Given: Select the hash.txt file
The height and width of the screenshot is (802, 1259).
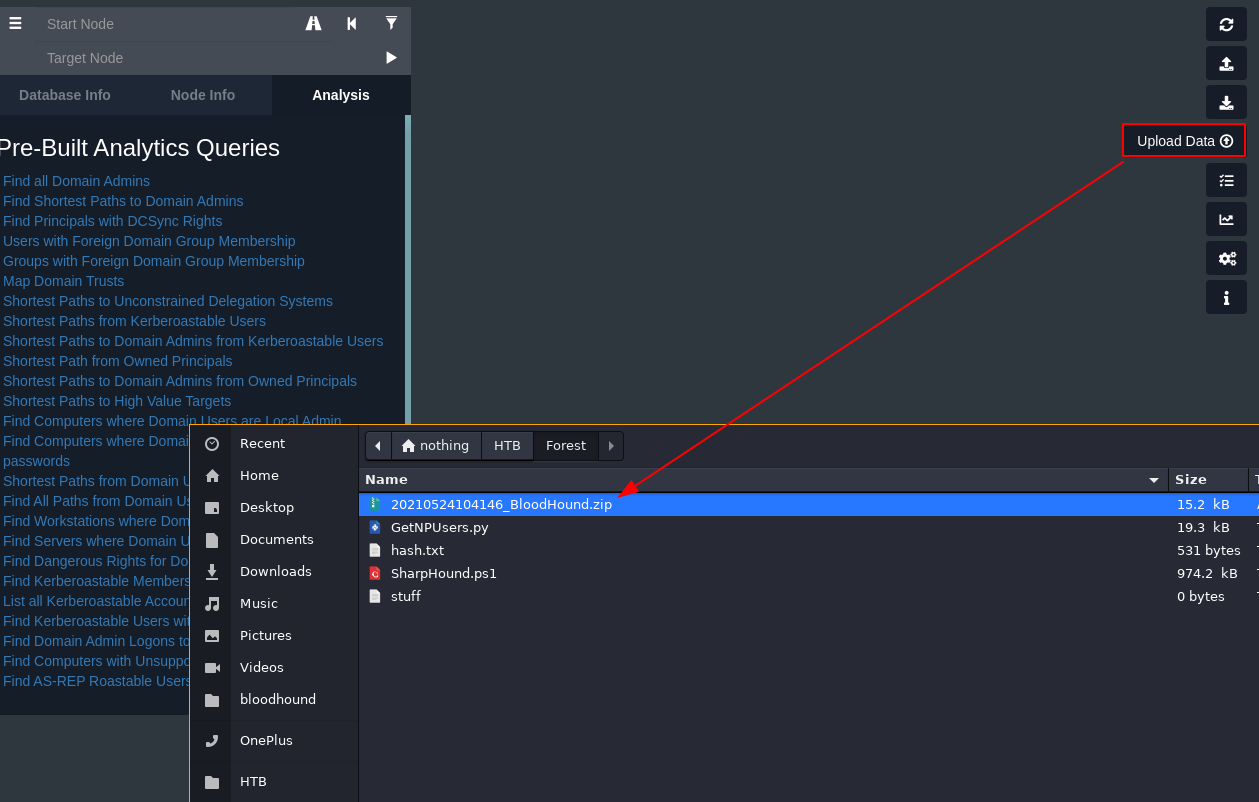Looking at the screenshot, I should (808, 550).
